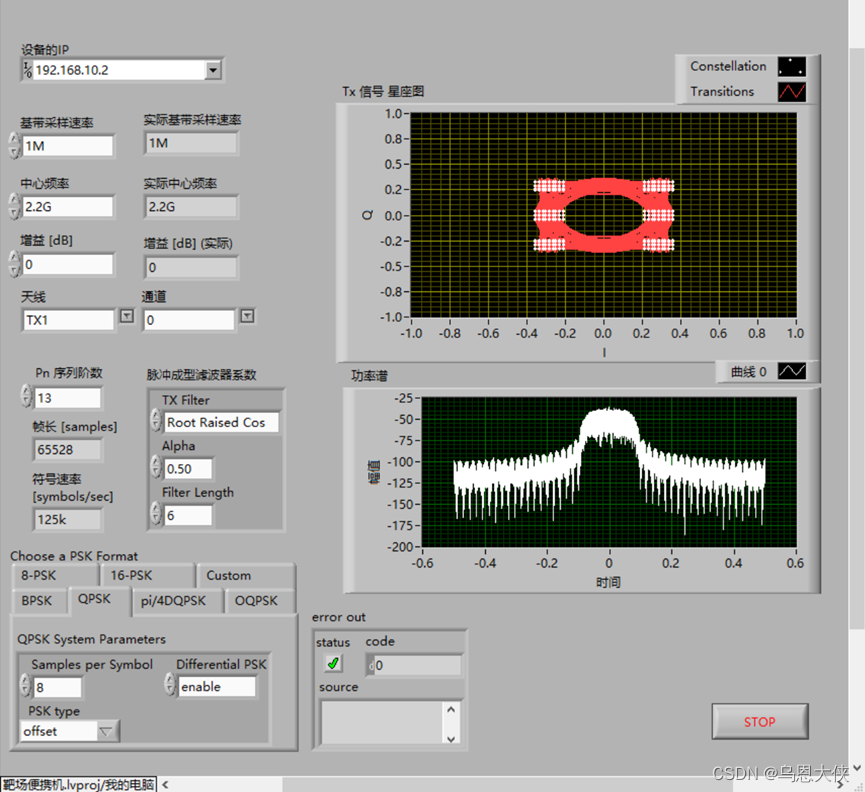
Task: Click the 增益 [dB] (实际) indicator
Action: [x=190, y=267]
